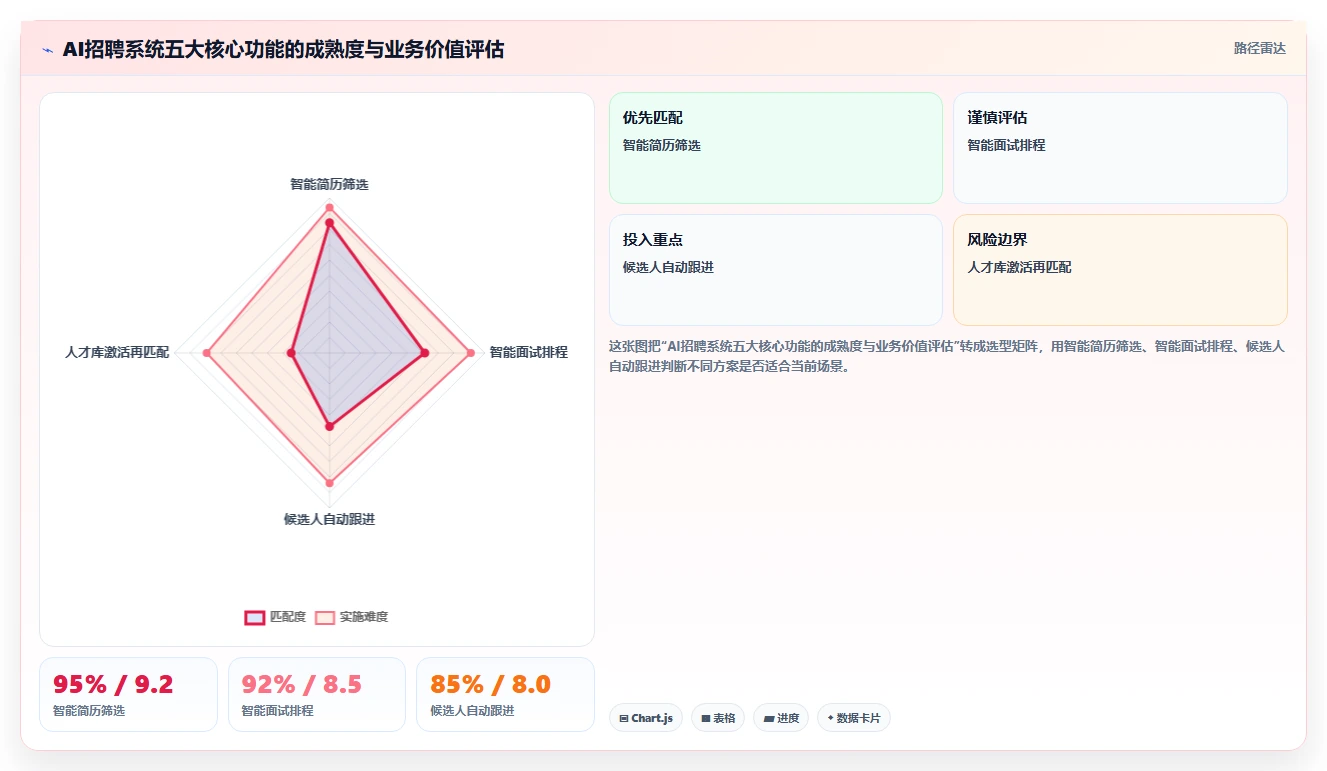Click the description paragraph starting 这张图把
Viewport: 1327px width, 771px height.
coord(947,356)
